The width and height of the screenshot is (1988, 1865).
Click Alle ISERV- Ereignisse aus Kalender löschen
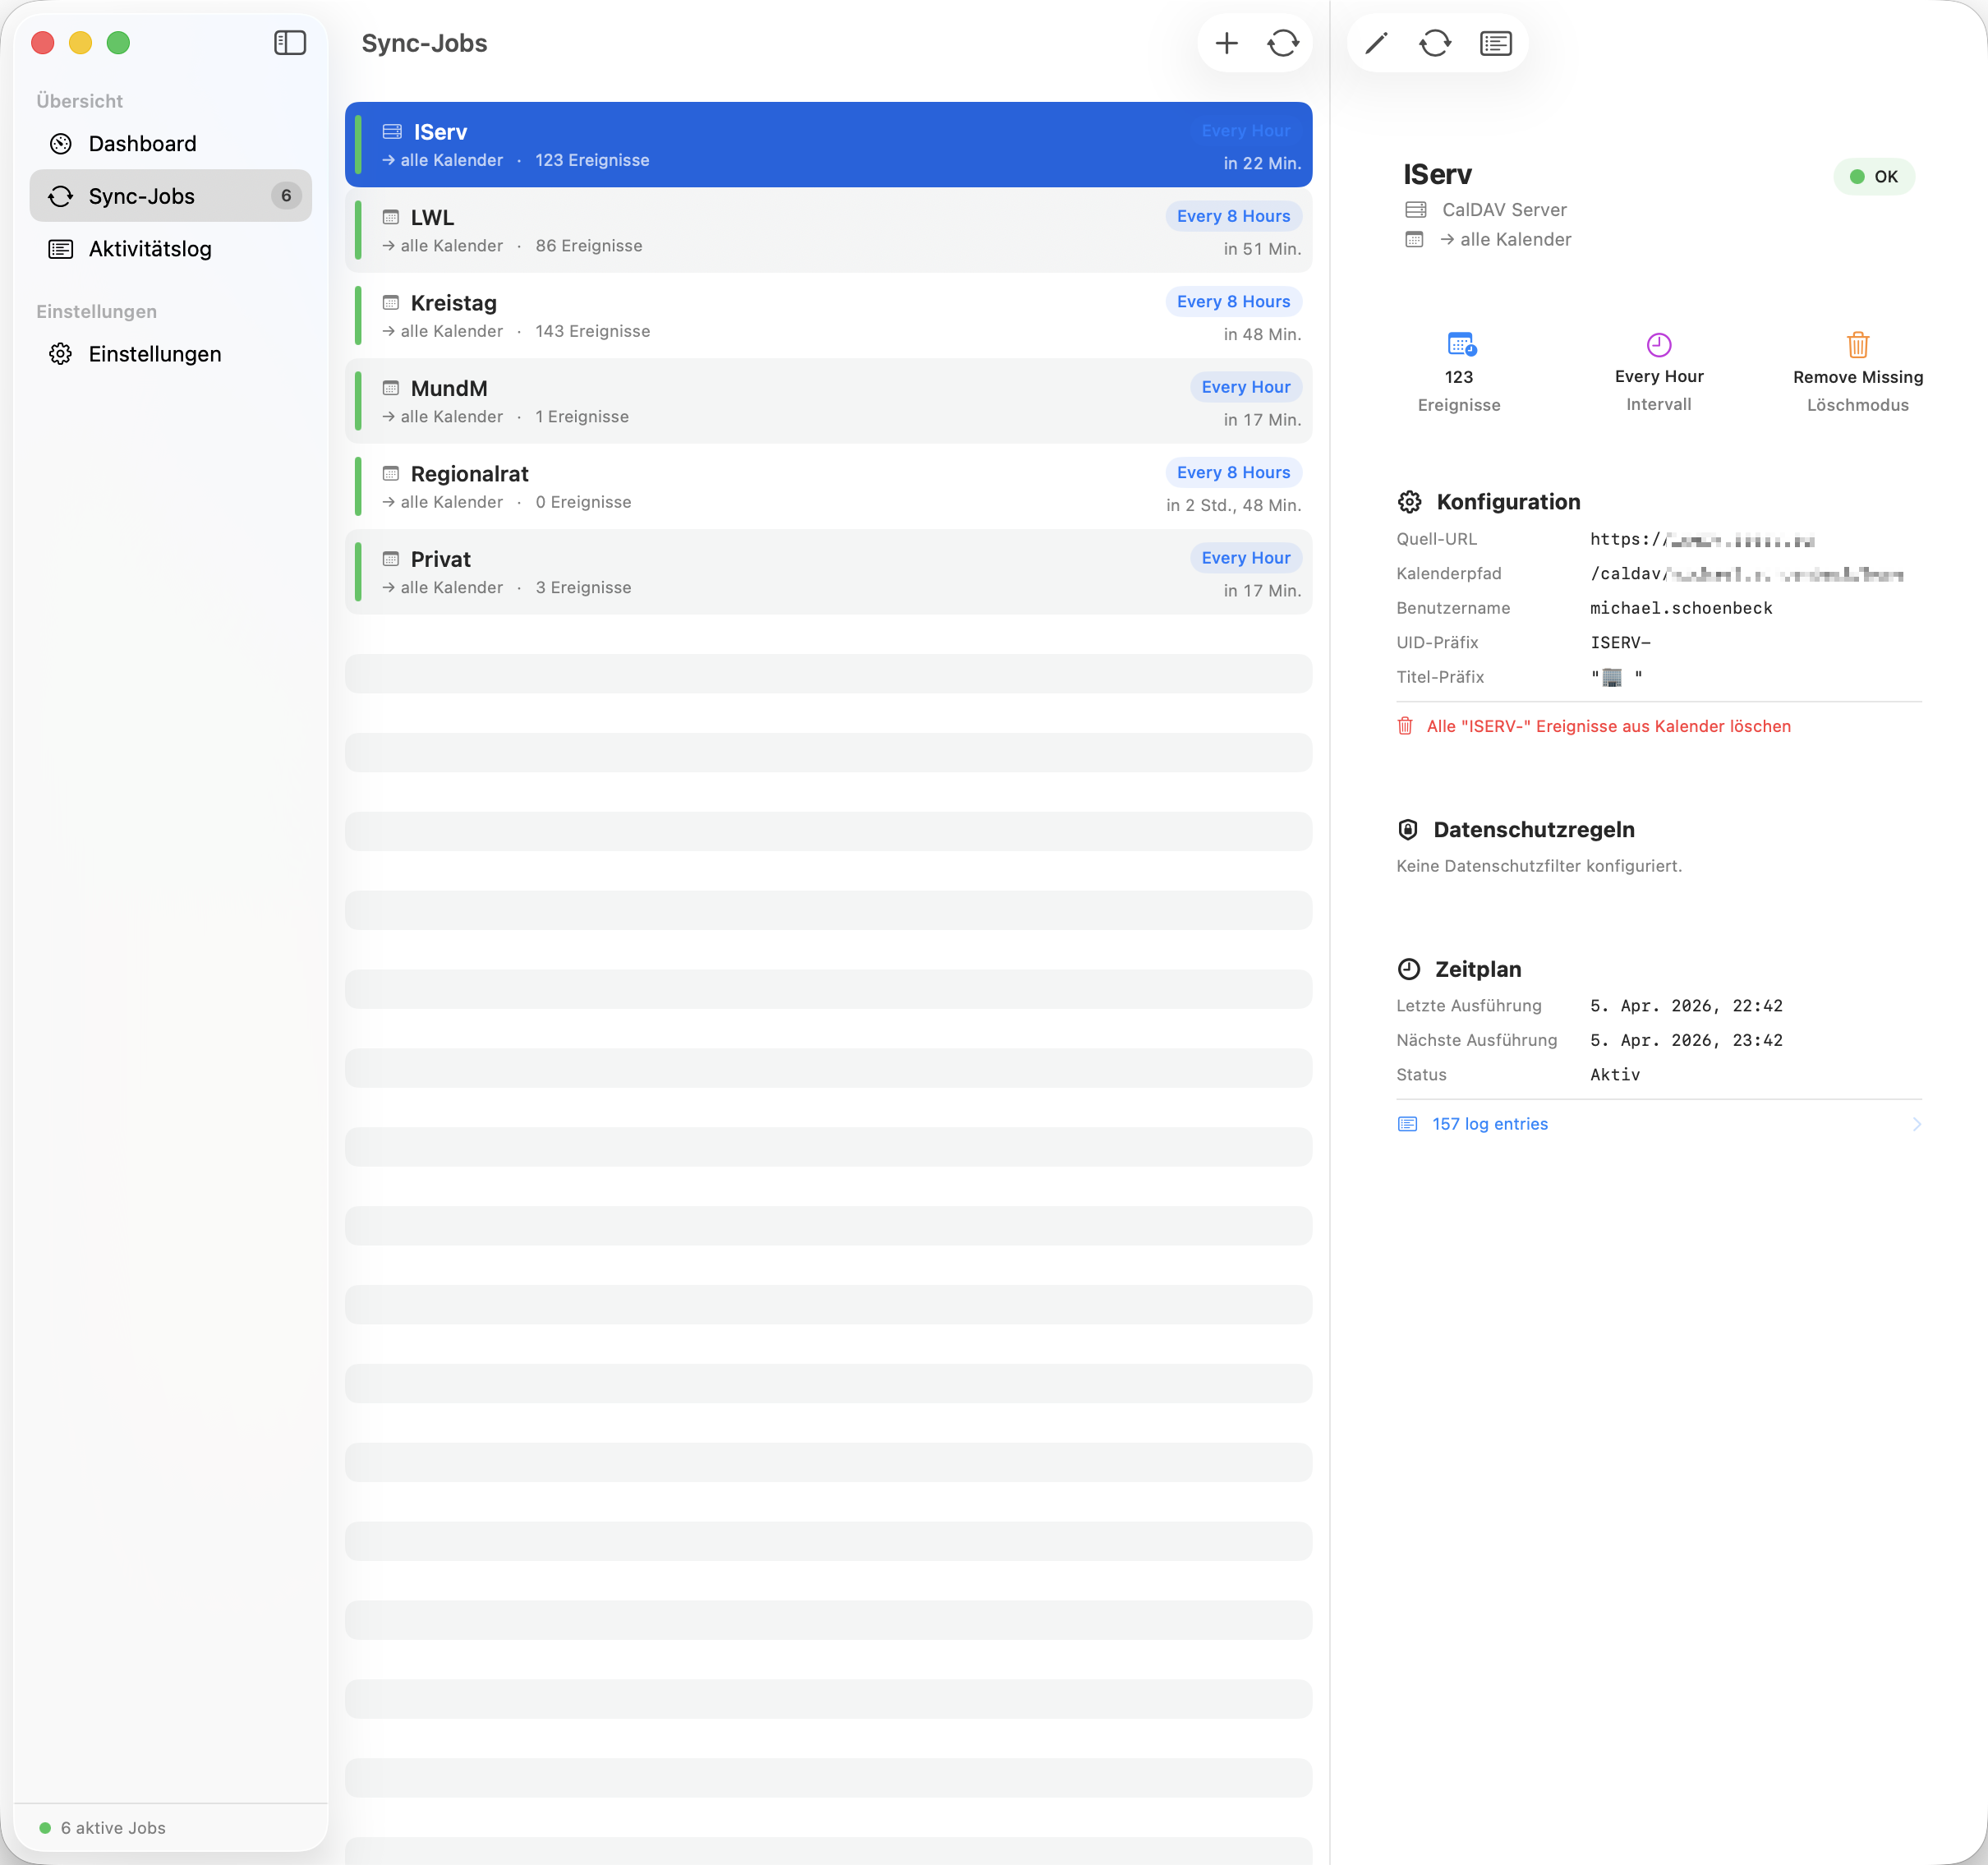click(1607, 726)
